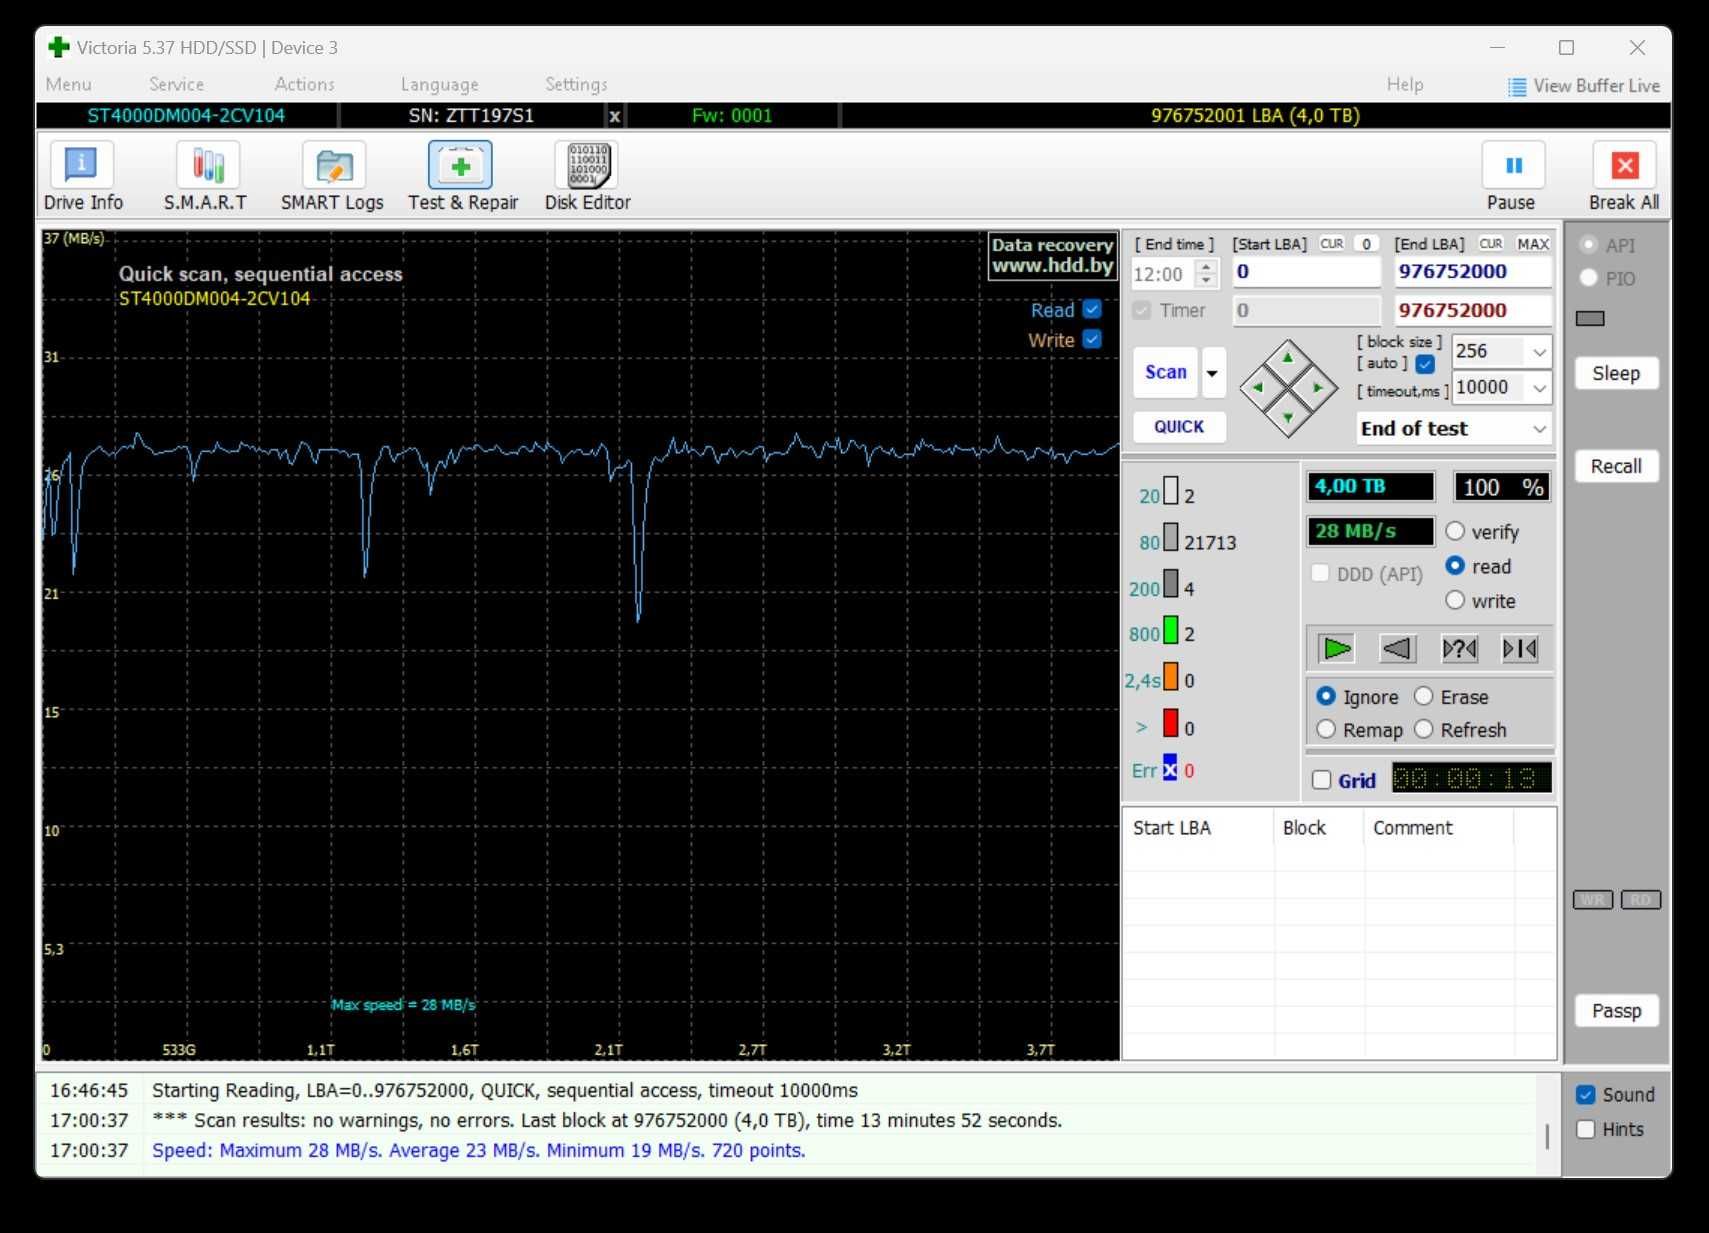
Task: Open the Scan button dropdown arrow
Action: tap(1212, 373)
